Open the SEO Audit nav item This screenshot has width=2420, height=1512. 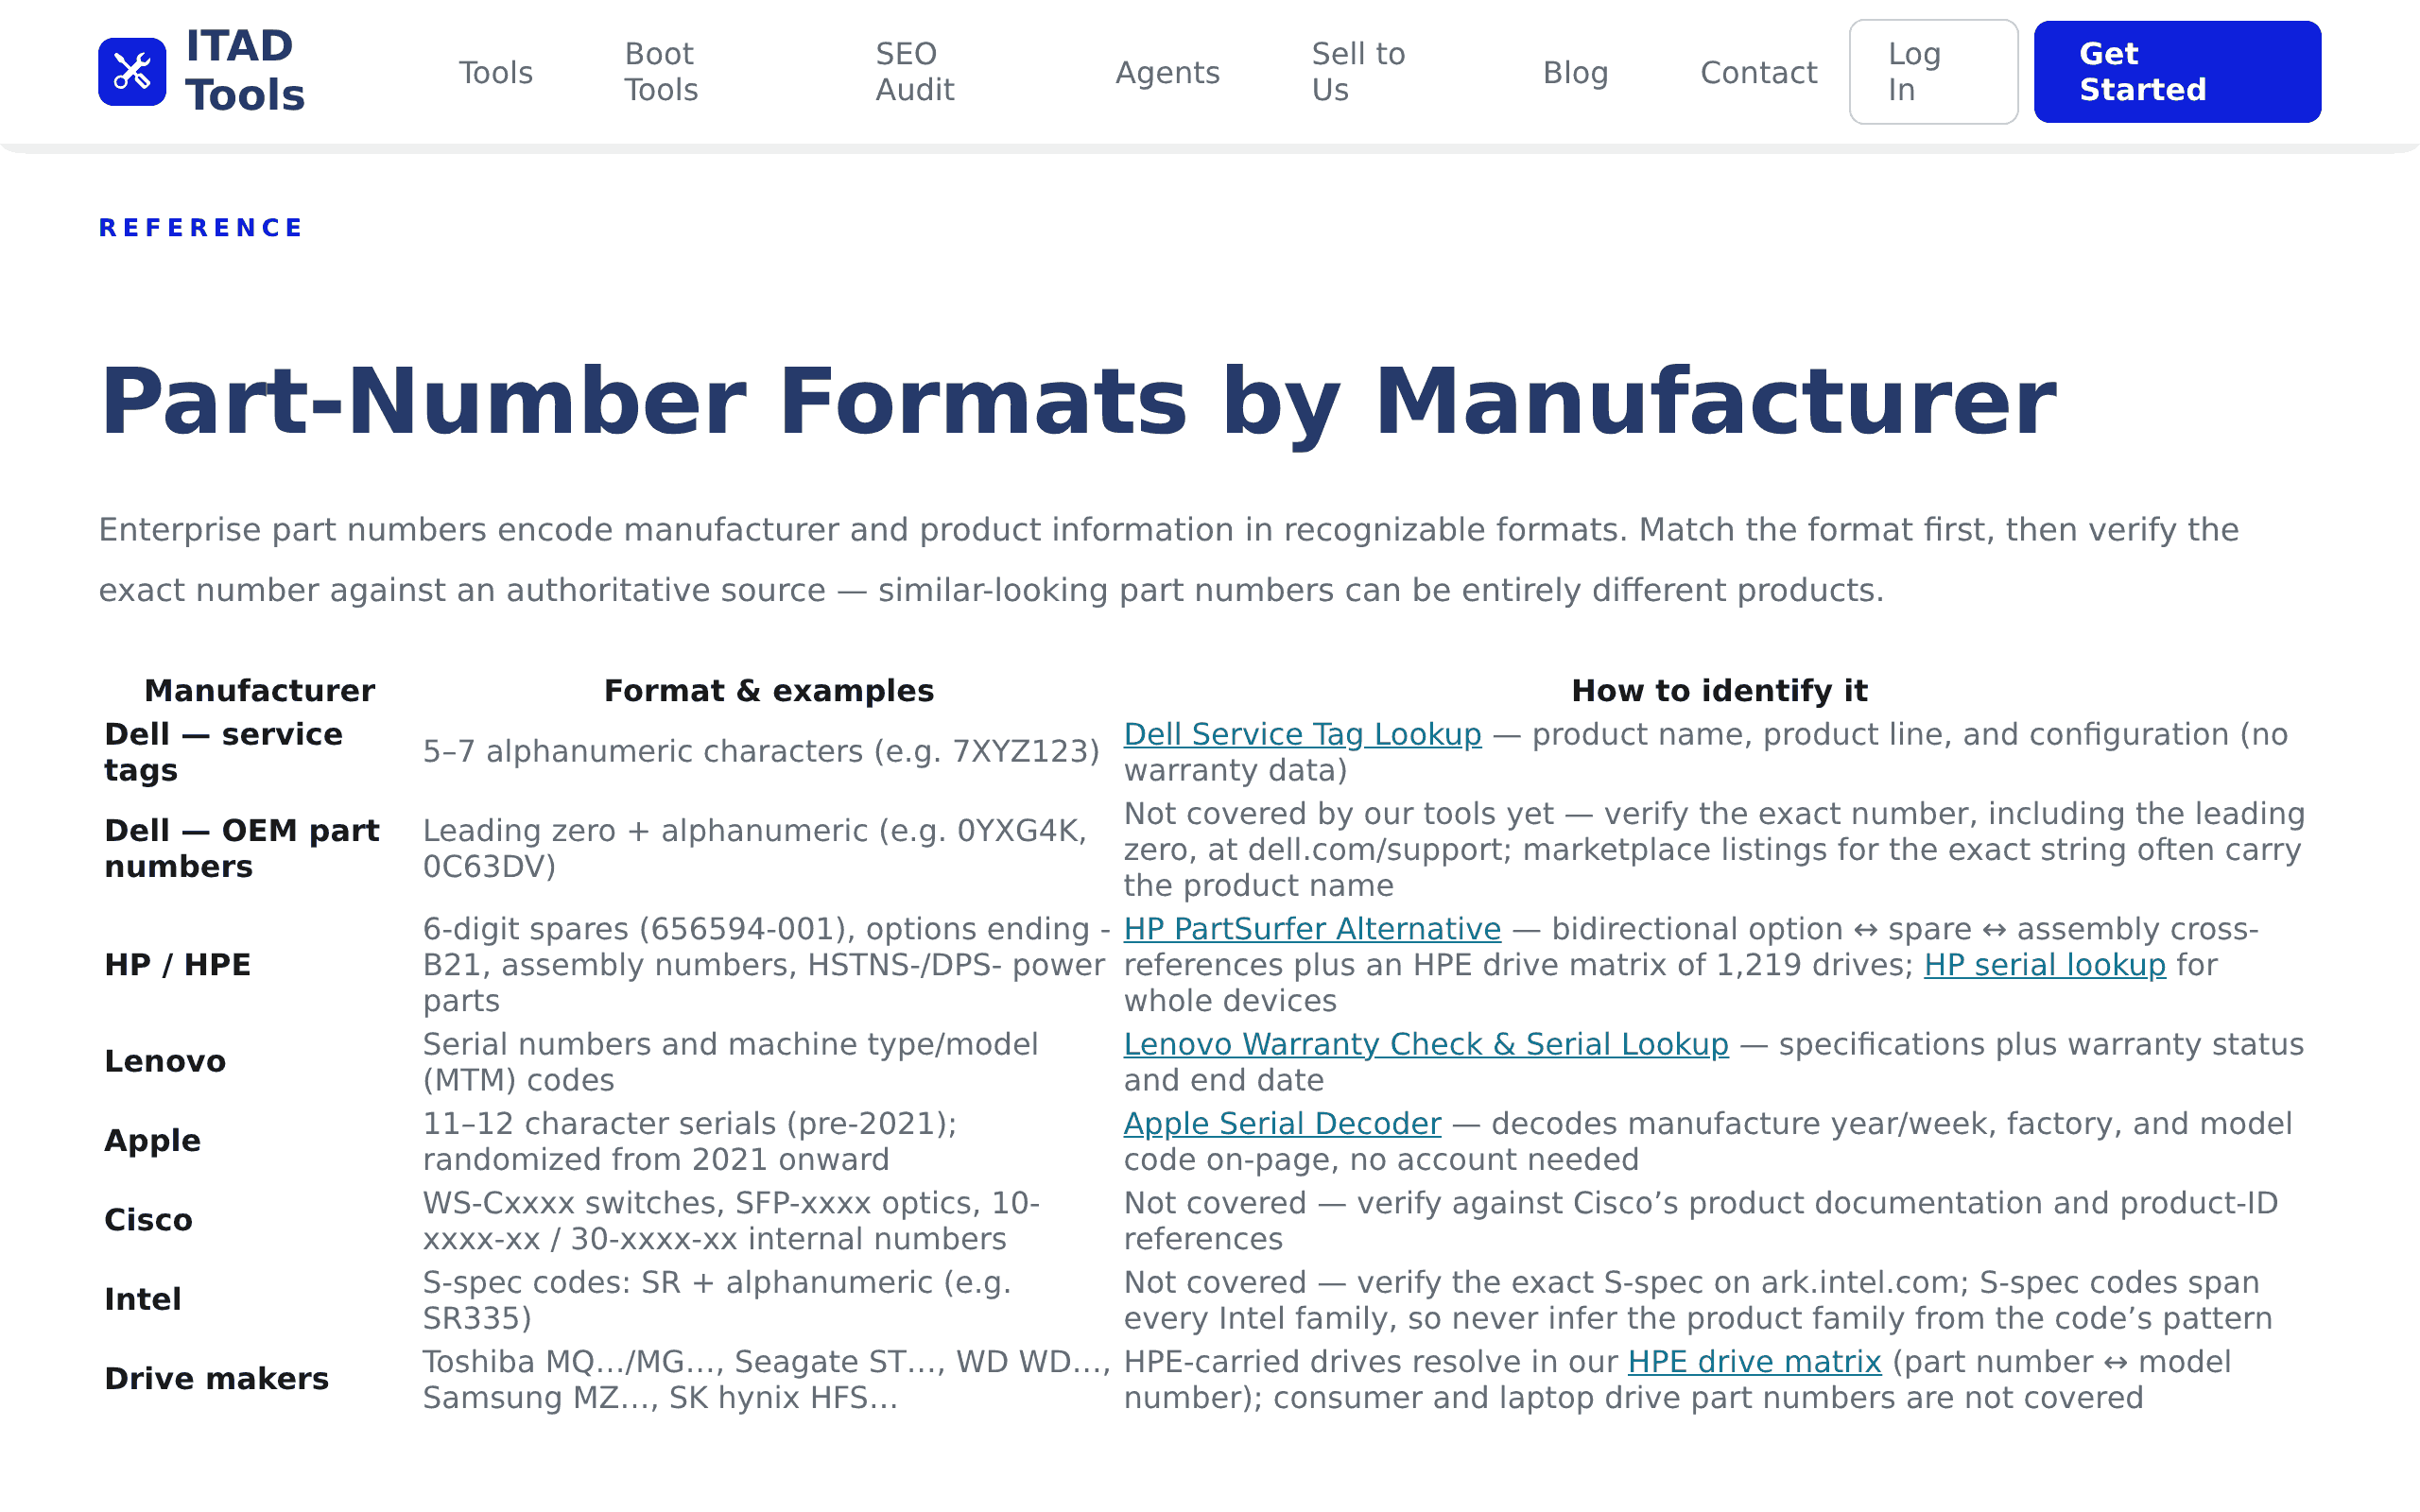915,72
